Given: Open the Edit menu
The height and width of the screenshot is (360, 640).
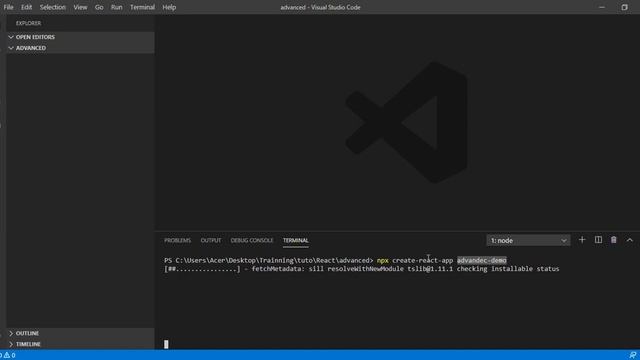Looking at the screenshot, I should pos(27,7).
